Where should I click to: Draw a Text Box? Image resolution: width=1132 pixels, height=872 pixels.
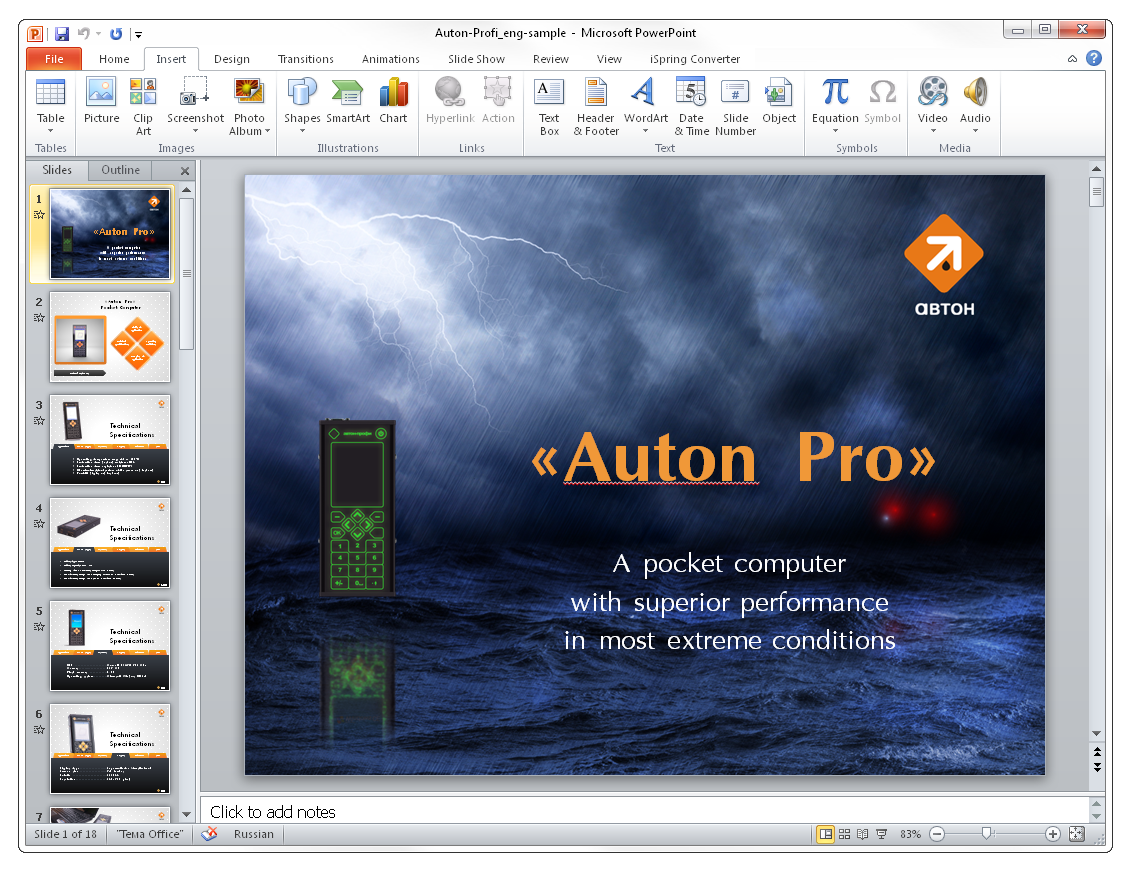549,105
